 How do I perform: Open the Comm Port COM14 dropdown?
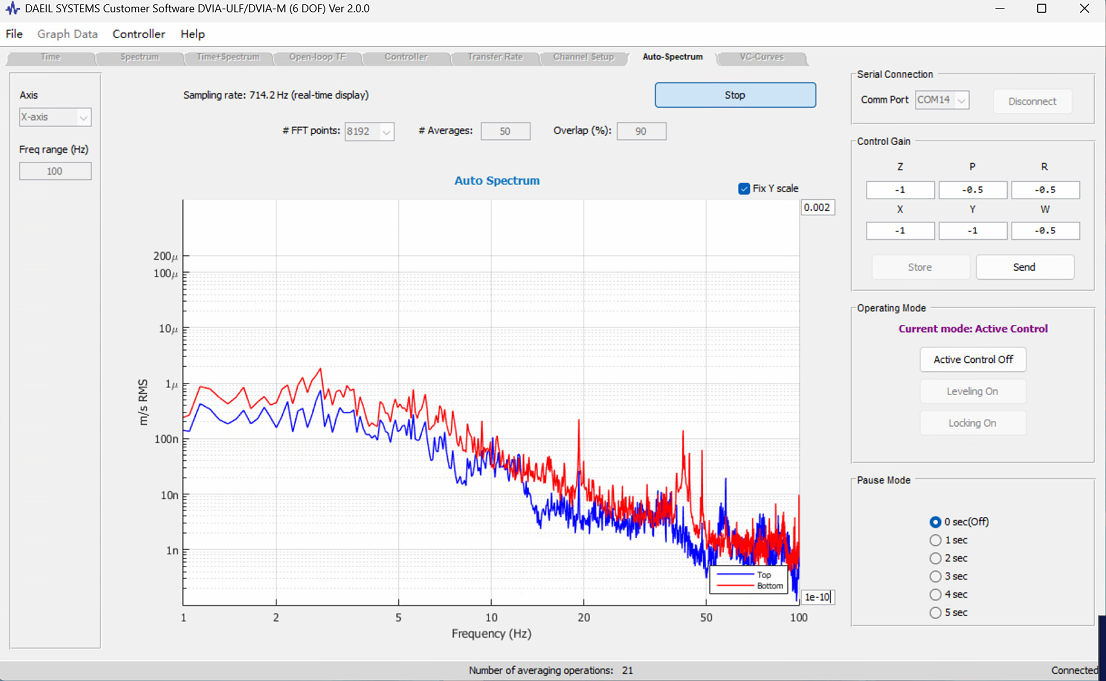[x=942, y=100]
